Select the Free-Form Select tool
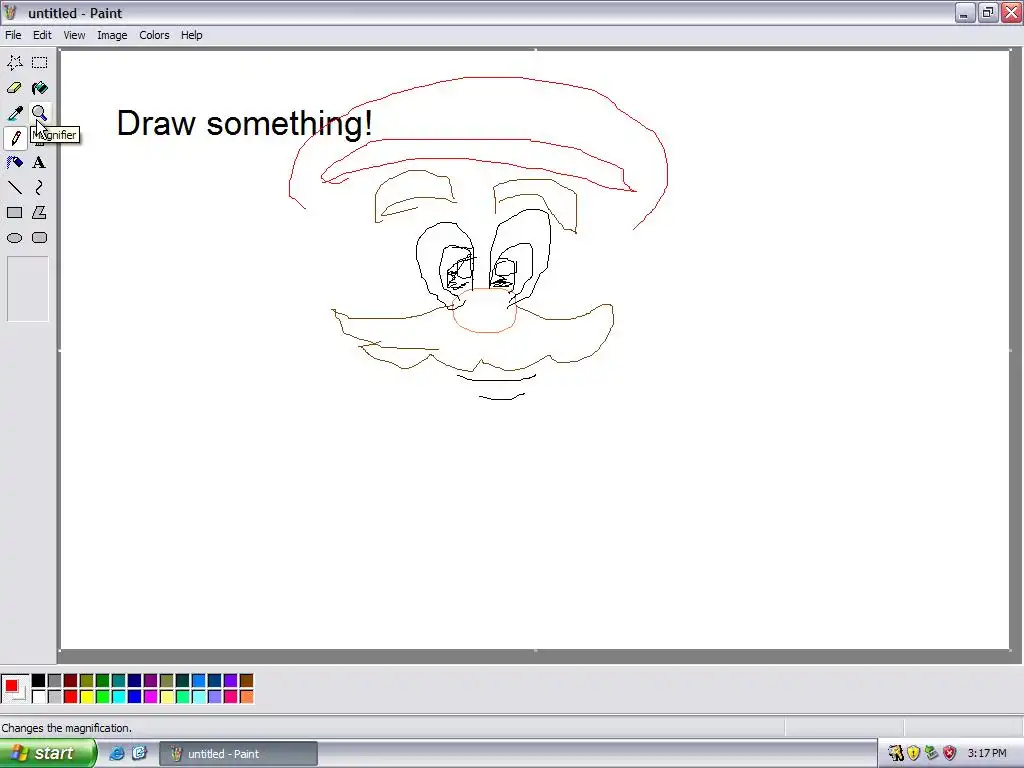 point(14,63)
